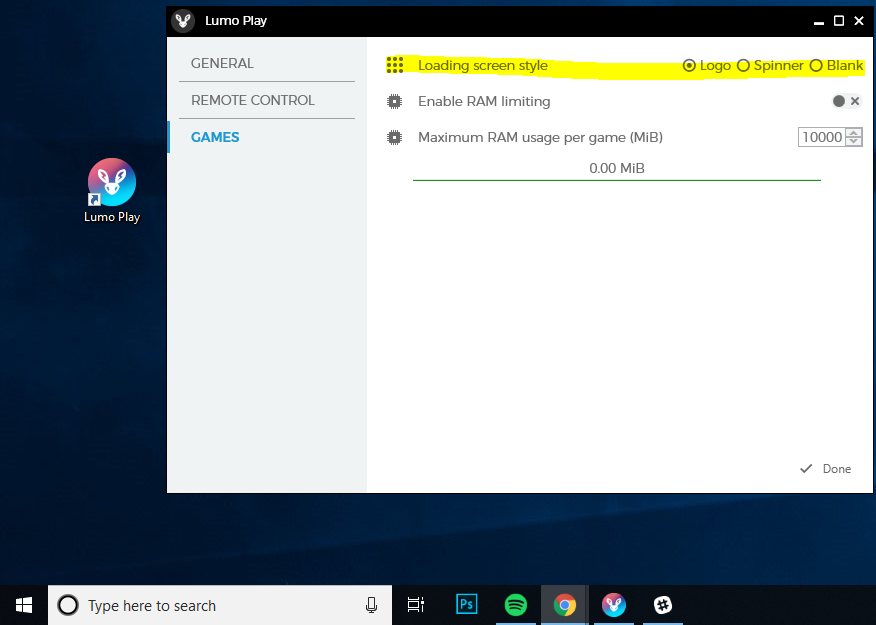Choose the Logo loading screen style
876x625 pixels.
(706, 65)
